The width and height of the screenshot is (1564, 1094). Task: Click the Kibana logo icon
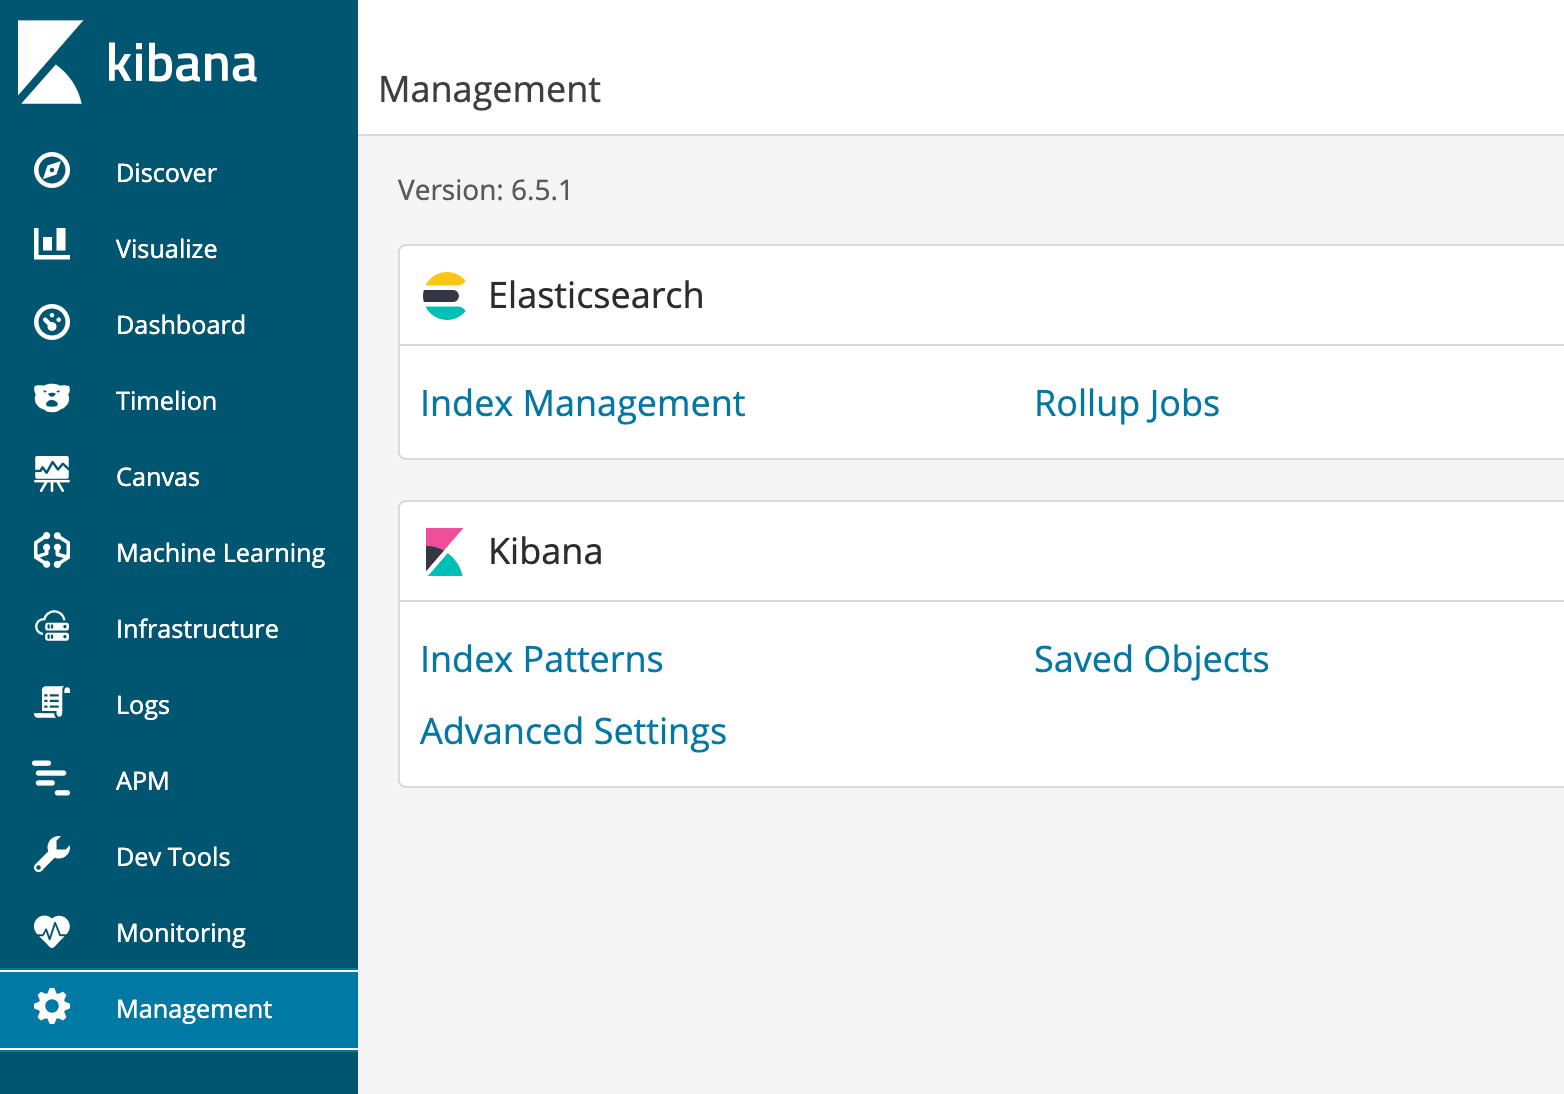[50, 62]
